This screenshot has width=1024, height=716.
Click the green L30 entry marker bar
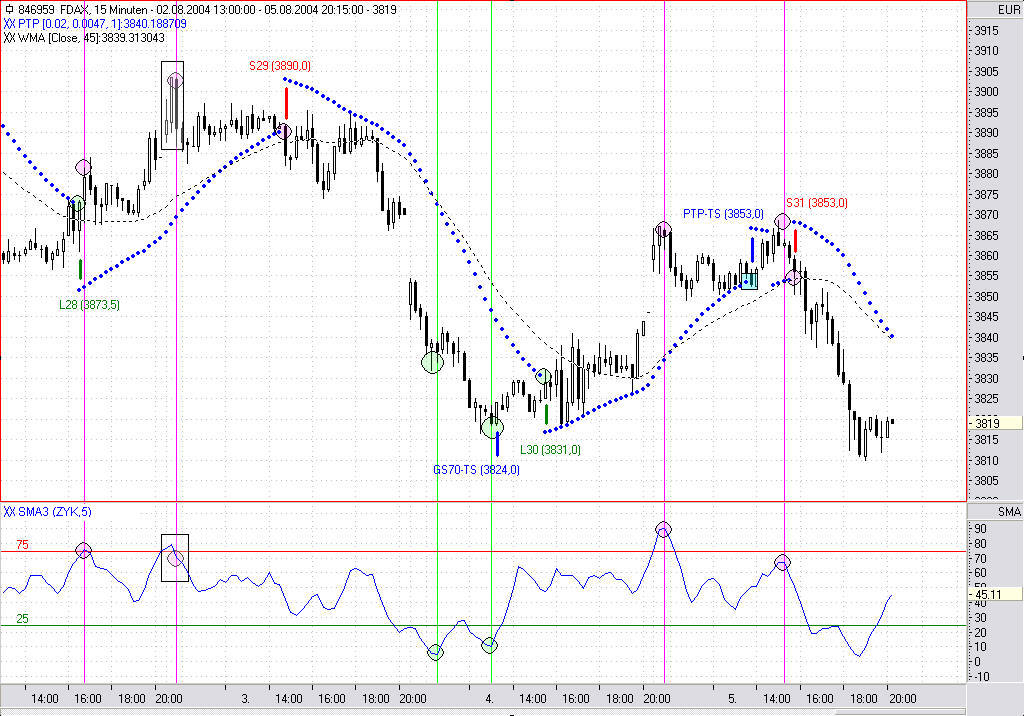pyautogui.click(x=547, y=414)
